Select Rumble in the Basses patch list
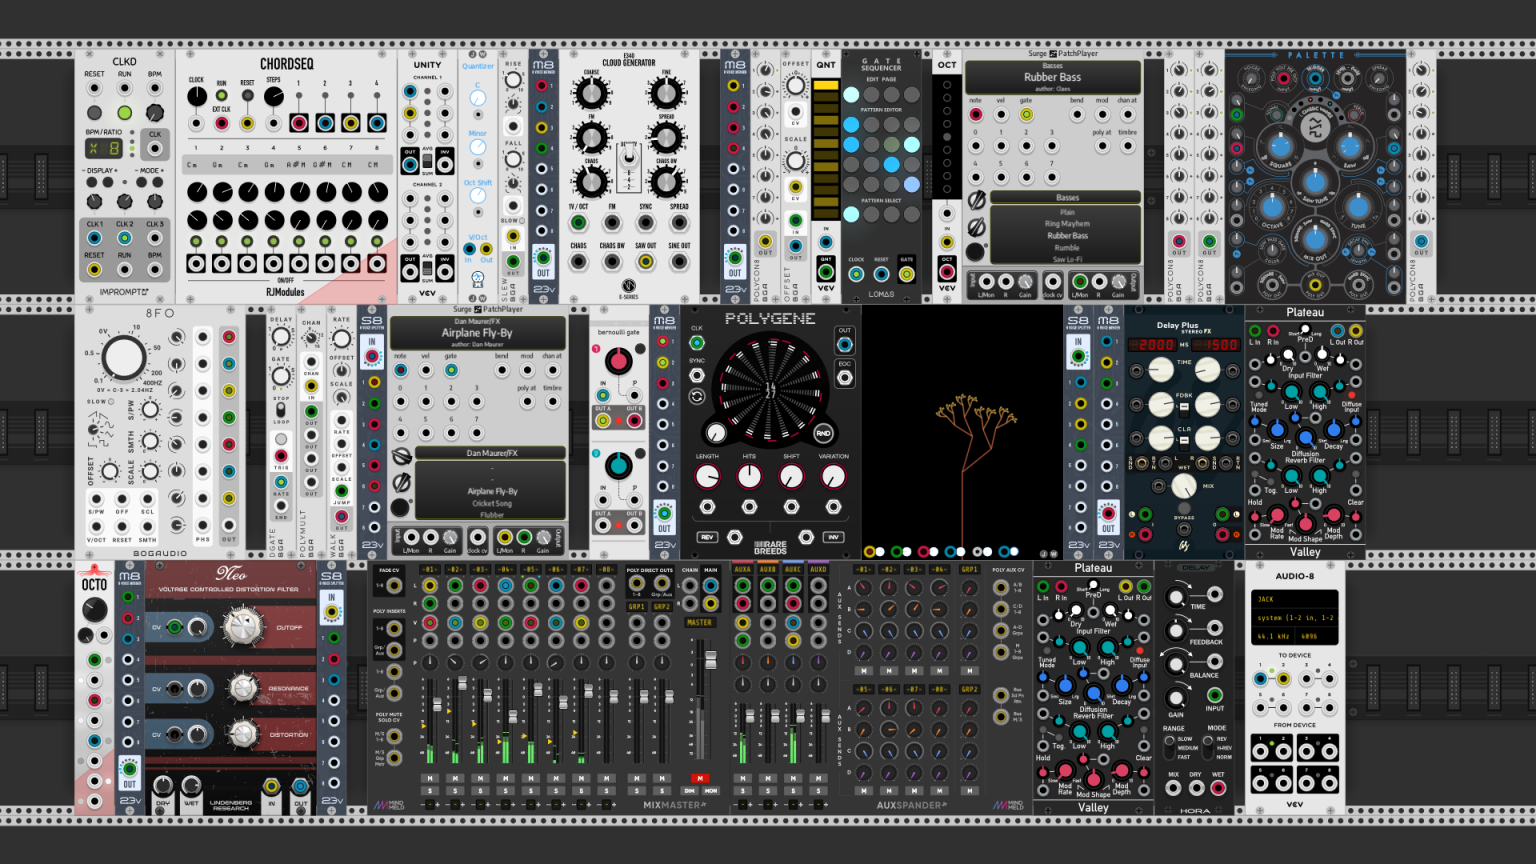This screenshot has height=864, width=1536. 1067,248
